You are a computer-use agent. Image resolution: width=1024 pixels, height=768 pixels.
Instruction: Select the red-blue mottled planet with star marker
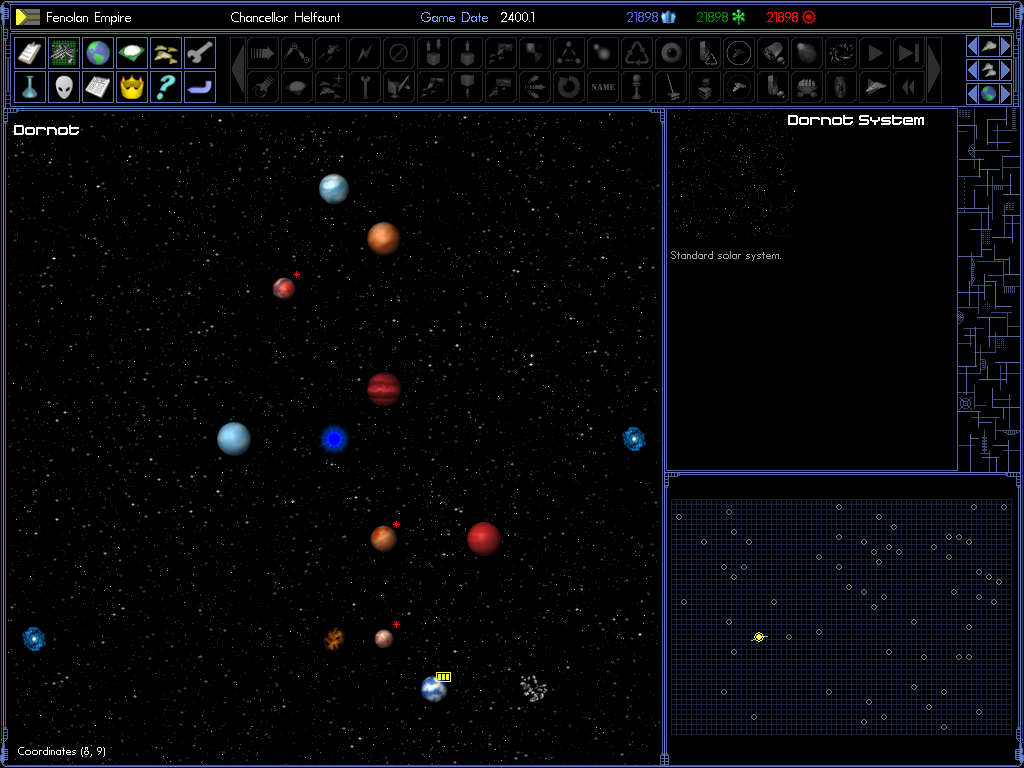coord(283,288)
